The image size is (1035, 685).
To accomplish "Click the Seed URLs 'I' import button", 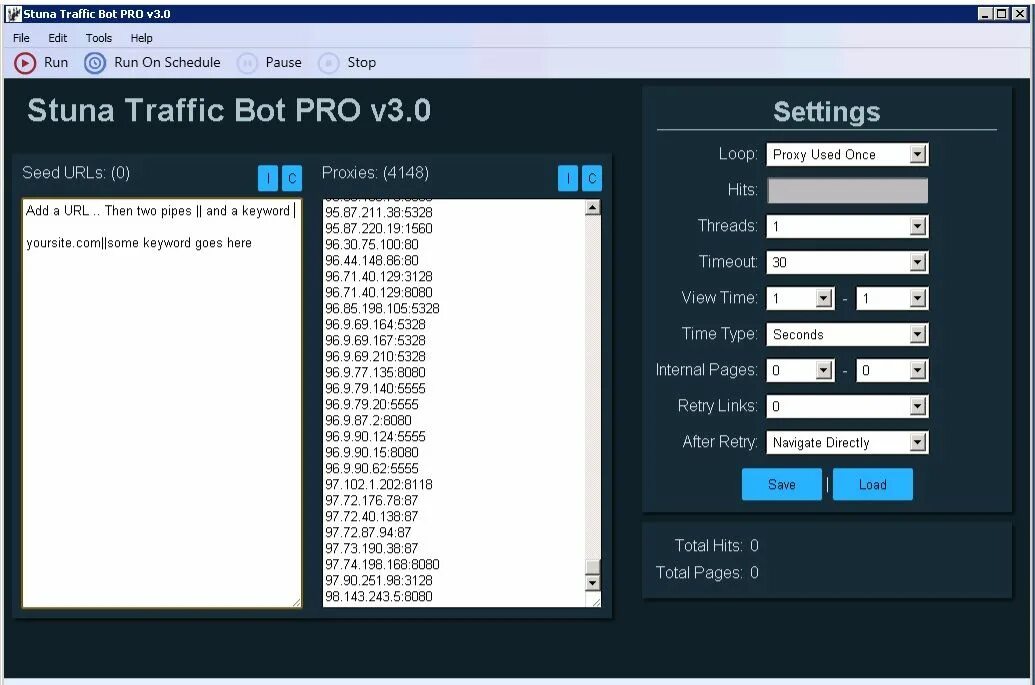I will [268, 178].
